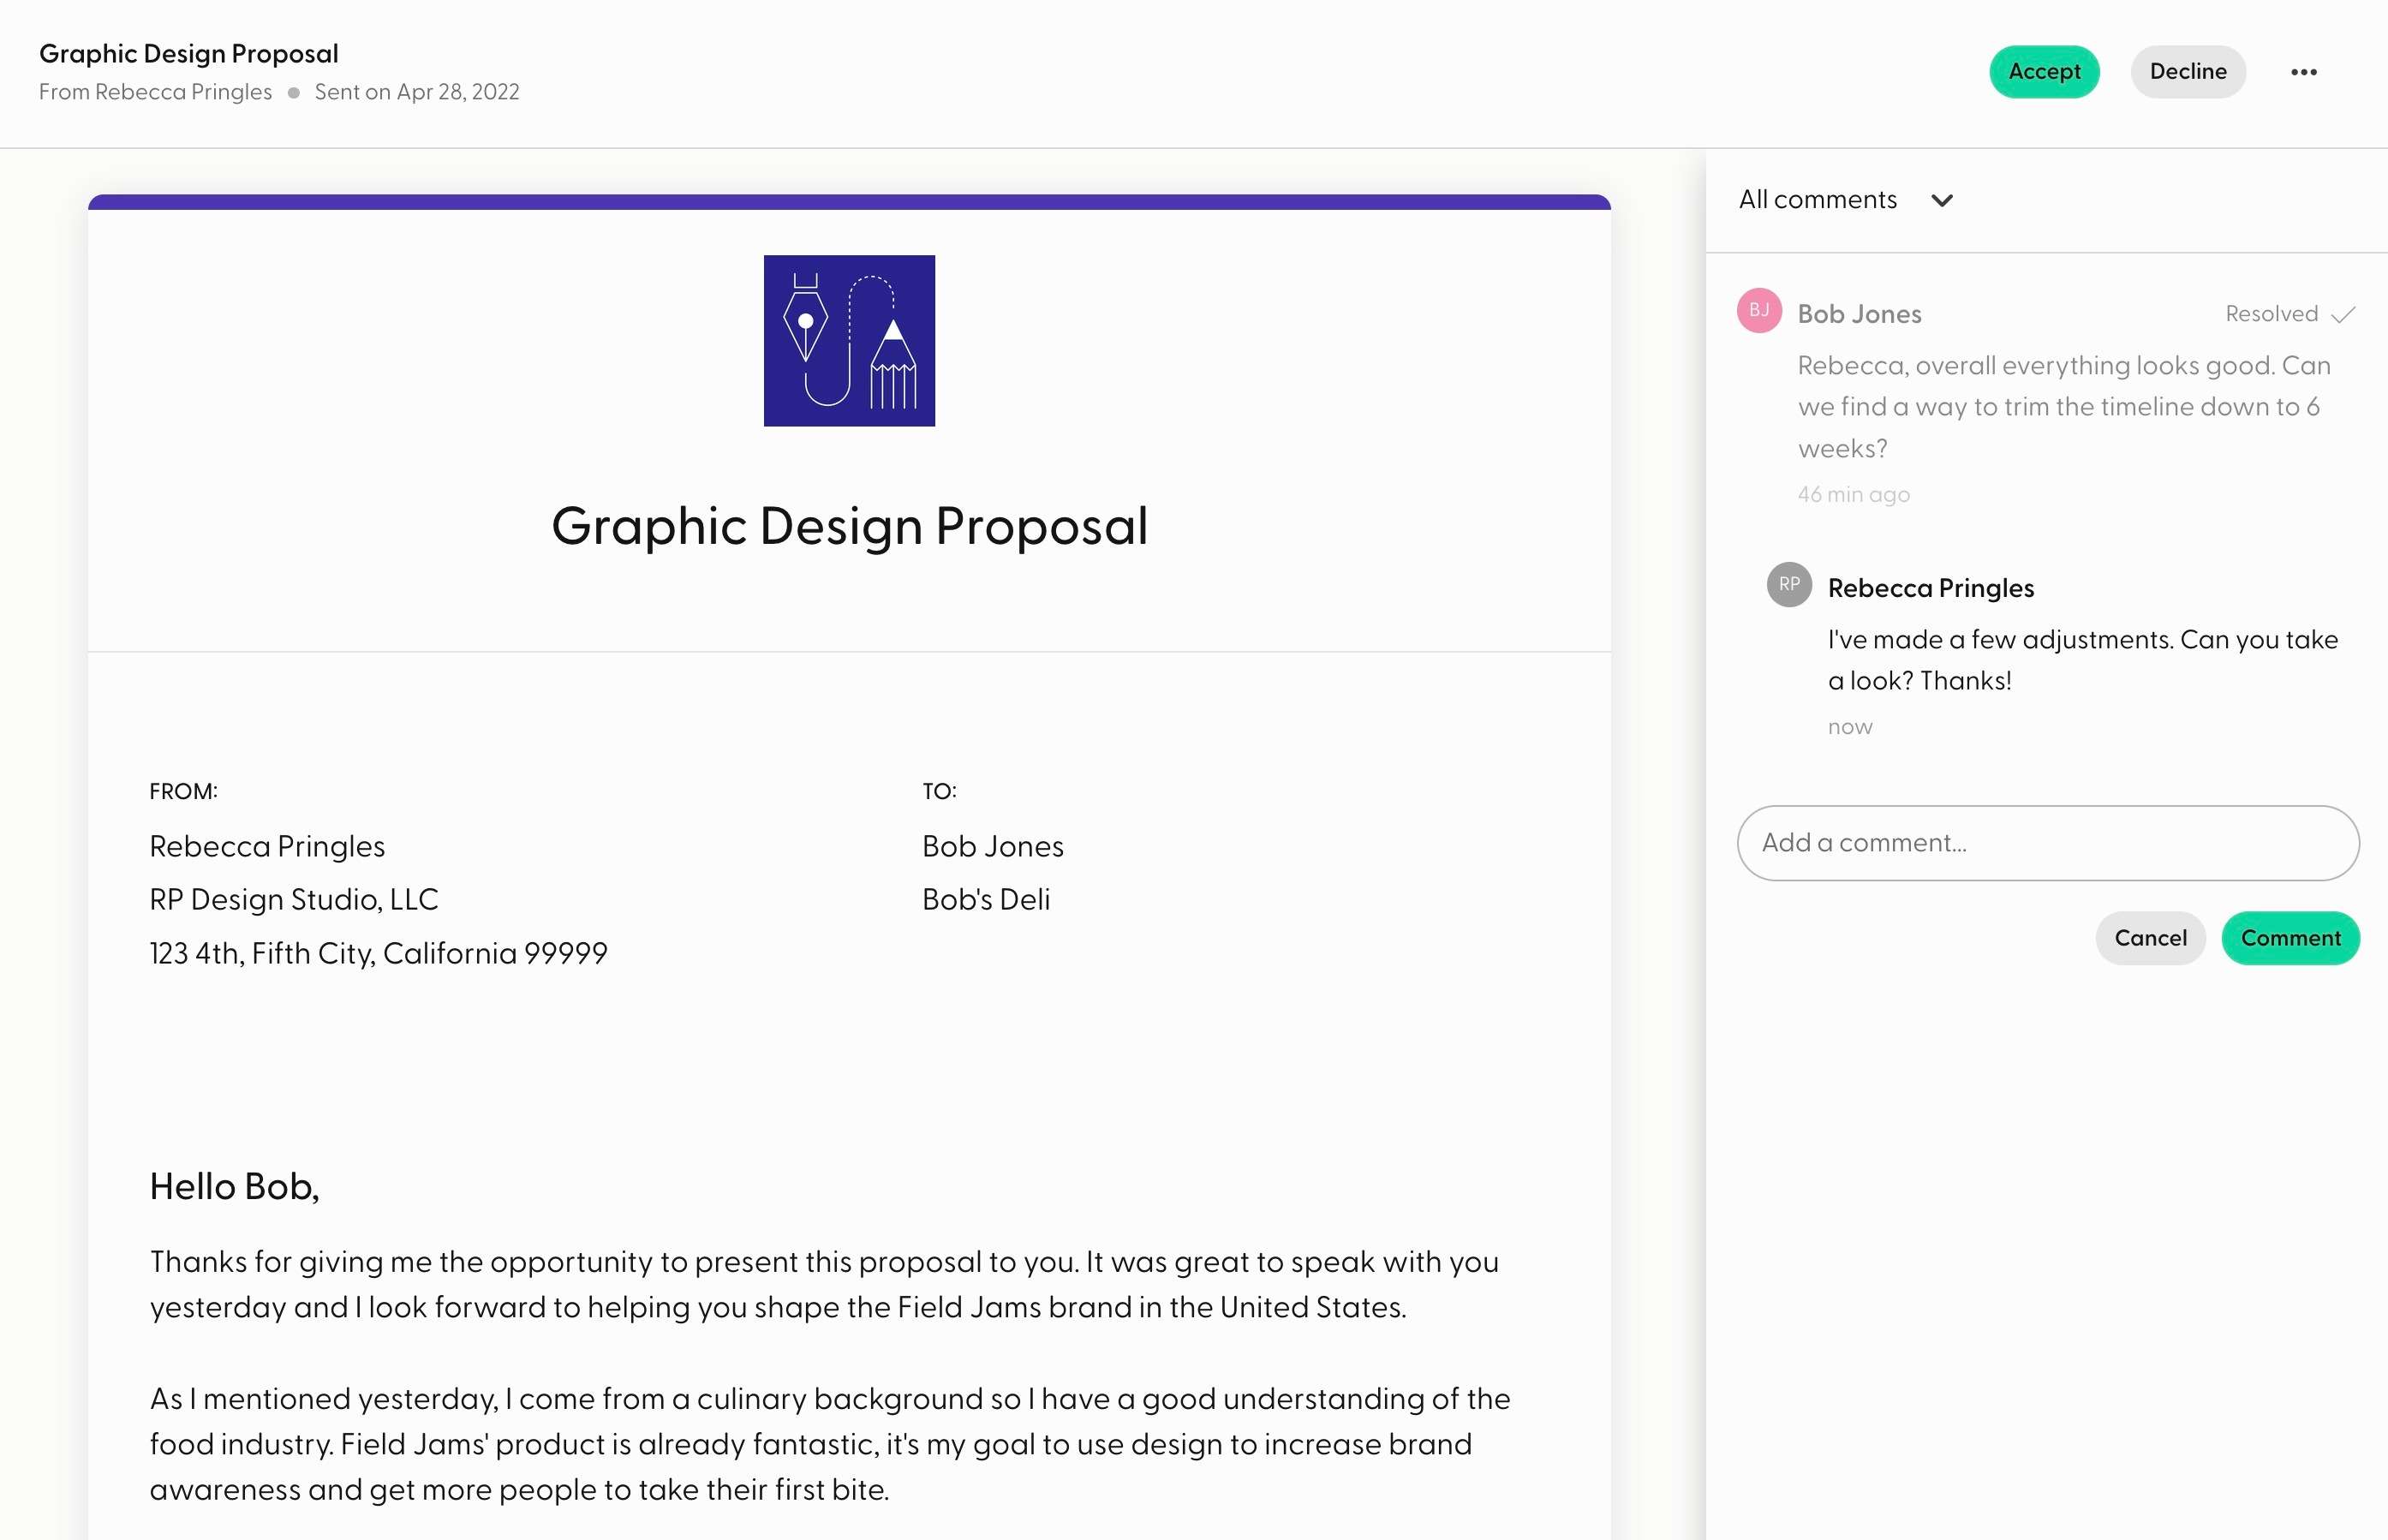Click the large Graphic Design Proposal heading
This screenshot has height=1540, width=2388.
pos(849,526)
